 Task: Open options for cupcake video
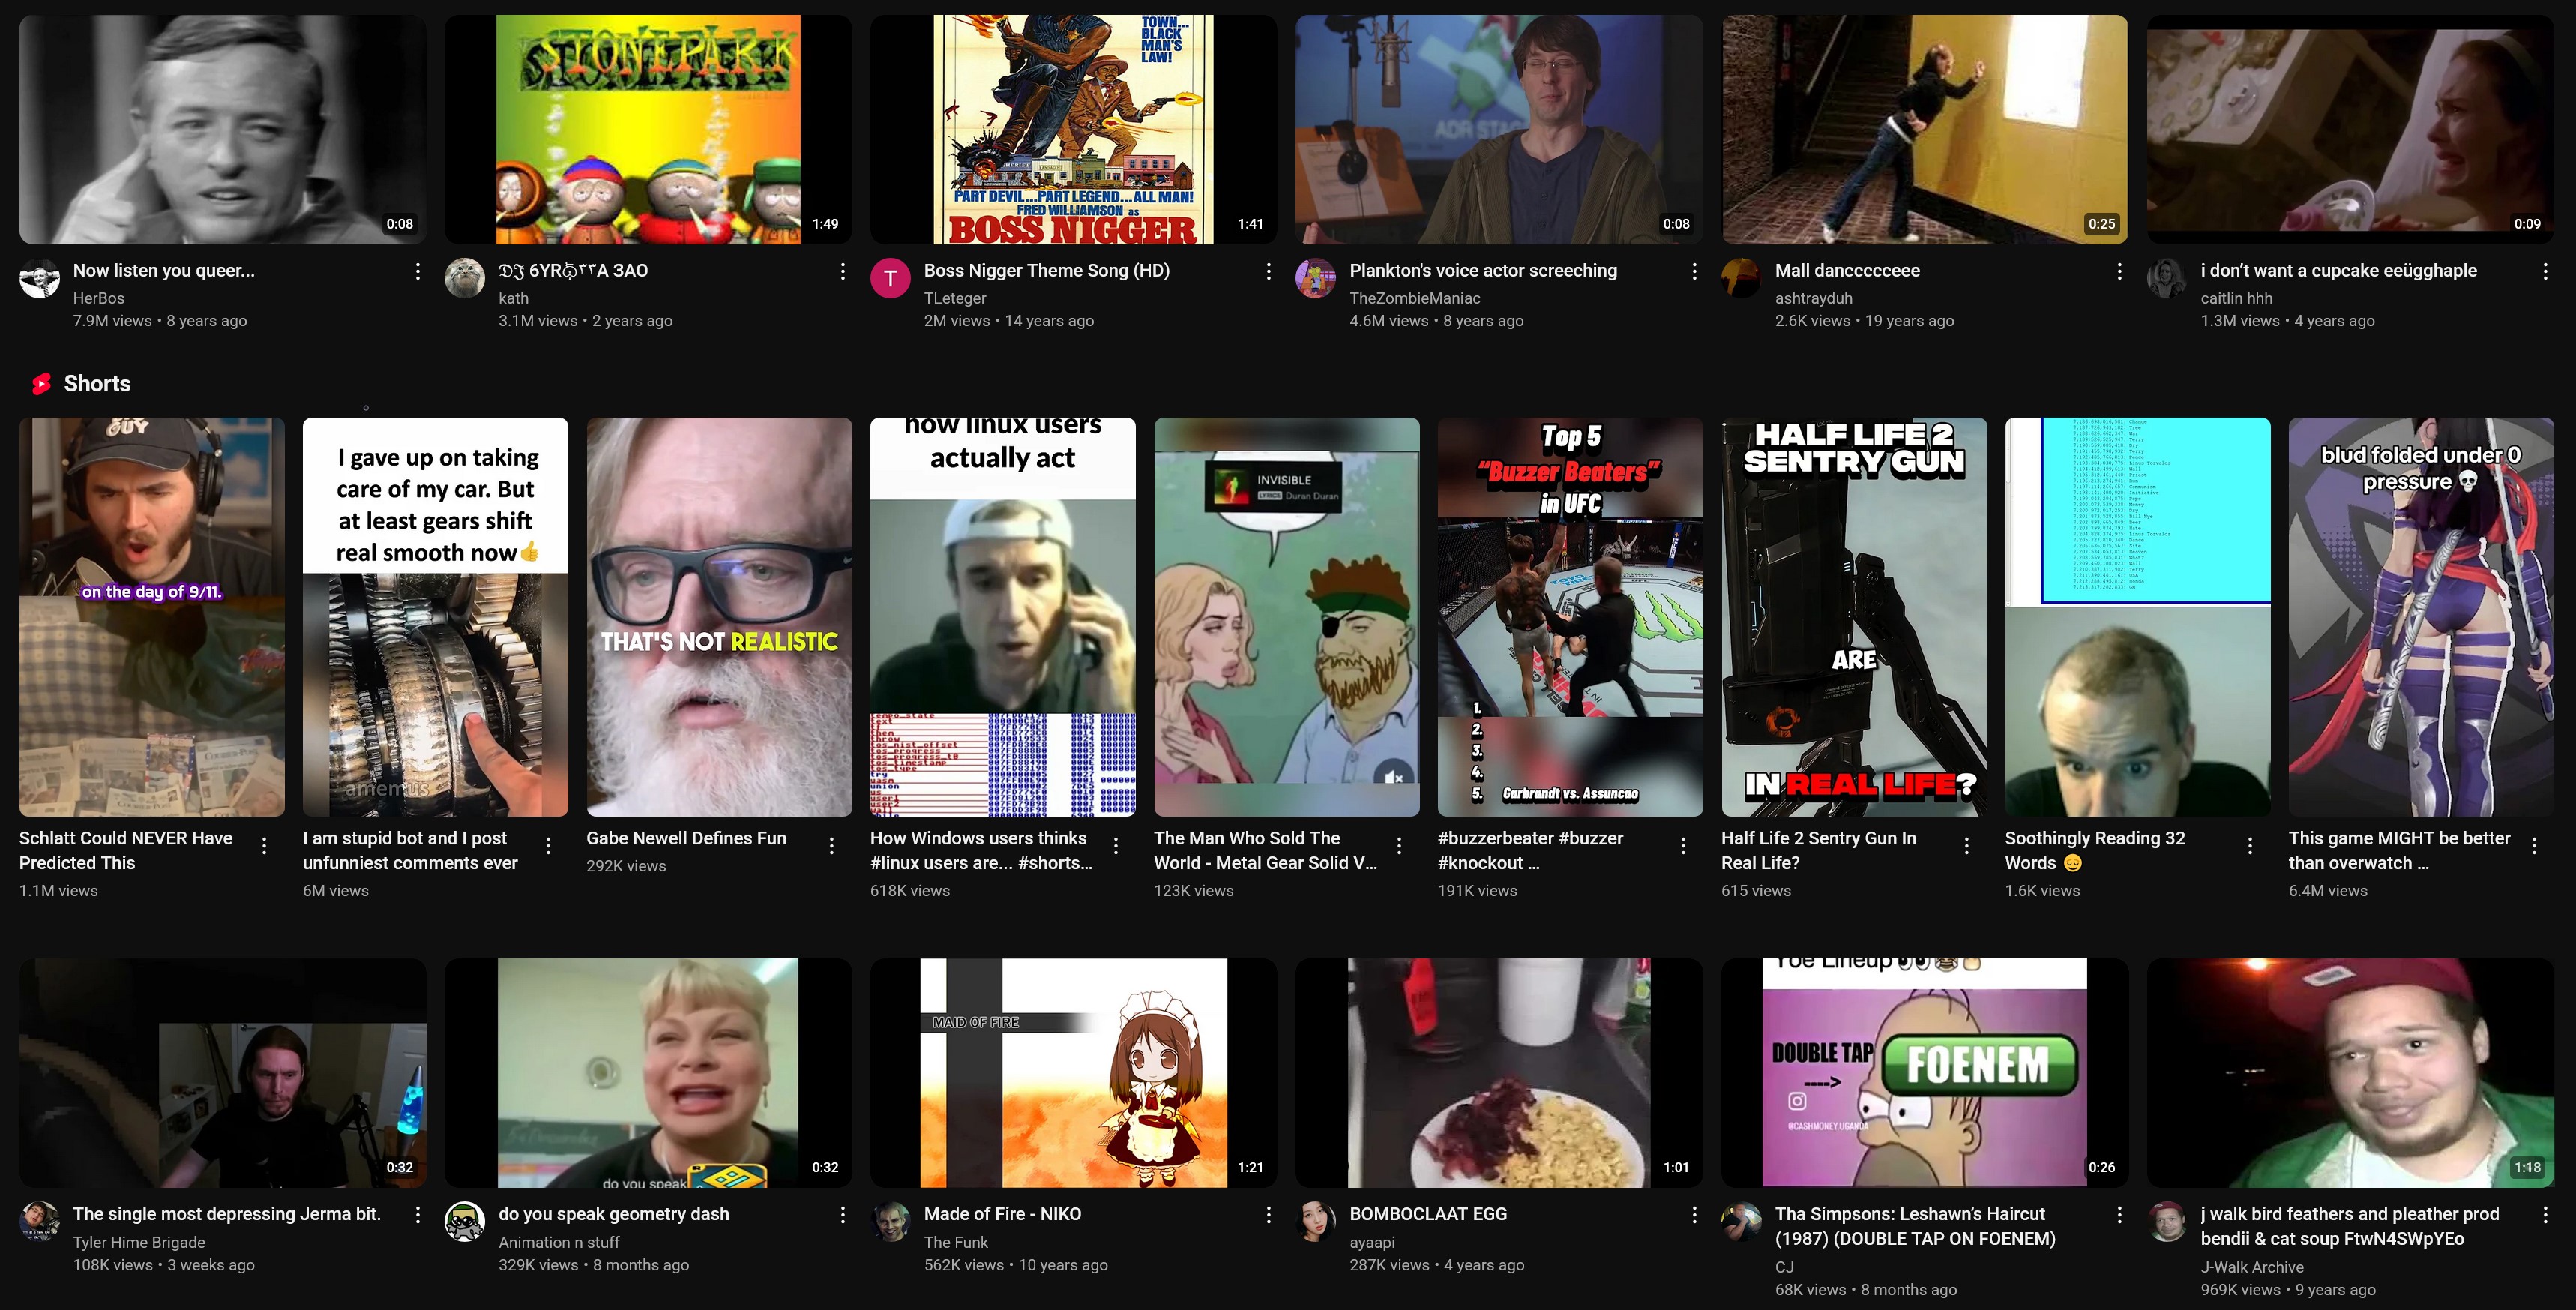pos(2545,271)
